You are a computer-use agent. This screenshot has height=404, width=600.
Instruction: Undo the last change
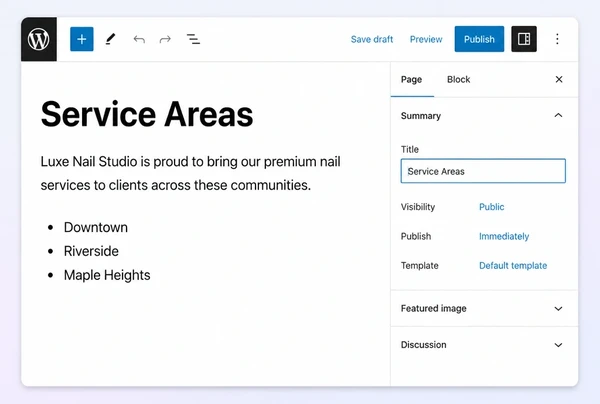[x=139, y=39]
